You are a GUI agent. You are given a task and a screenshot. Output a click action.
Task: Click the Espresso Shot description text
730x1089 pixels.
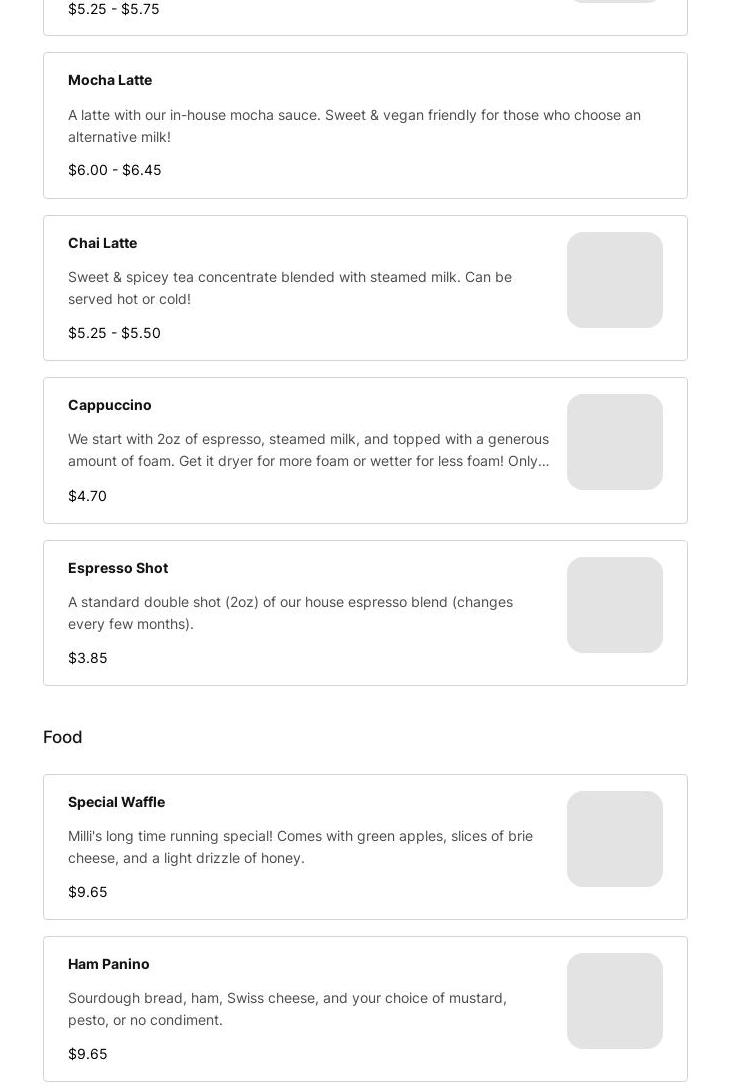(290, 613)
